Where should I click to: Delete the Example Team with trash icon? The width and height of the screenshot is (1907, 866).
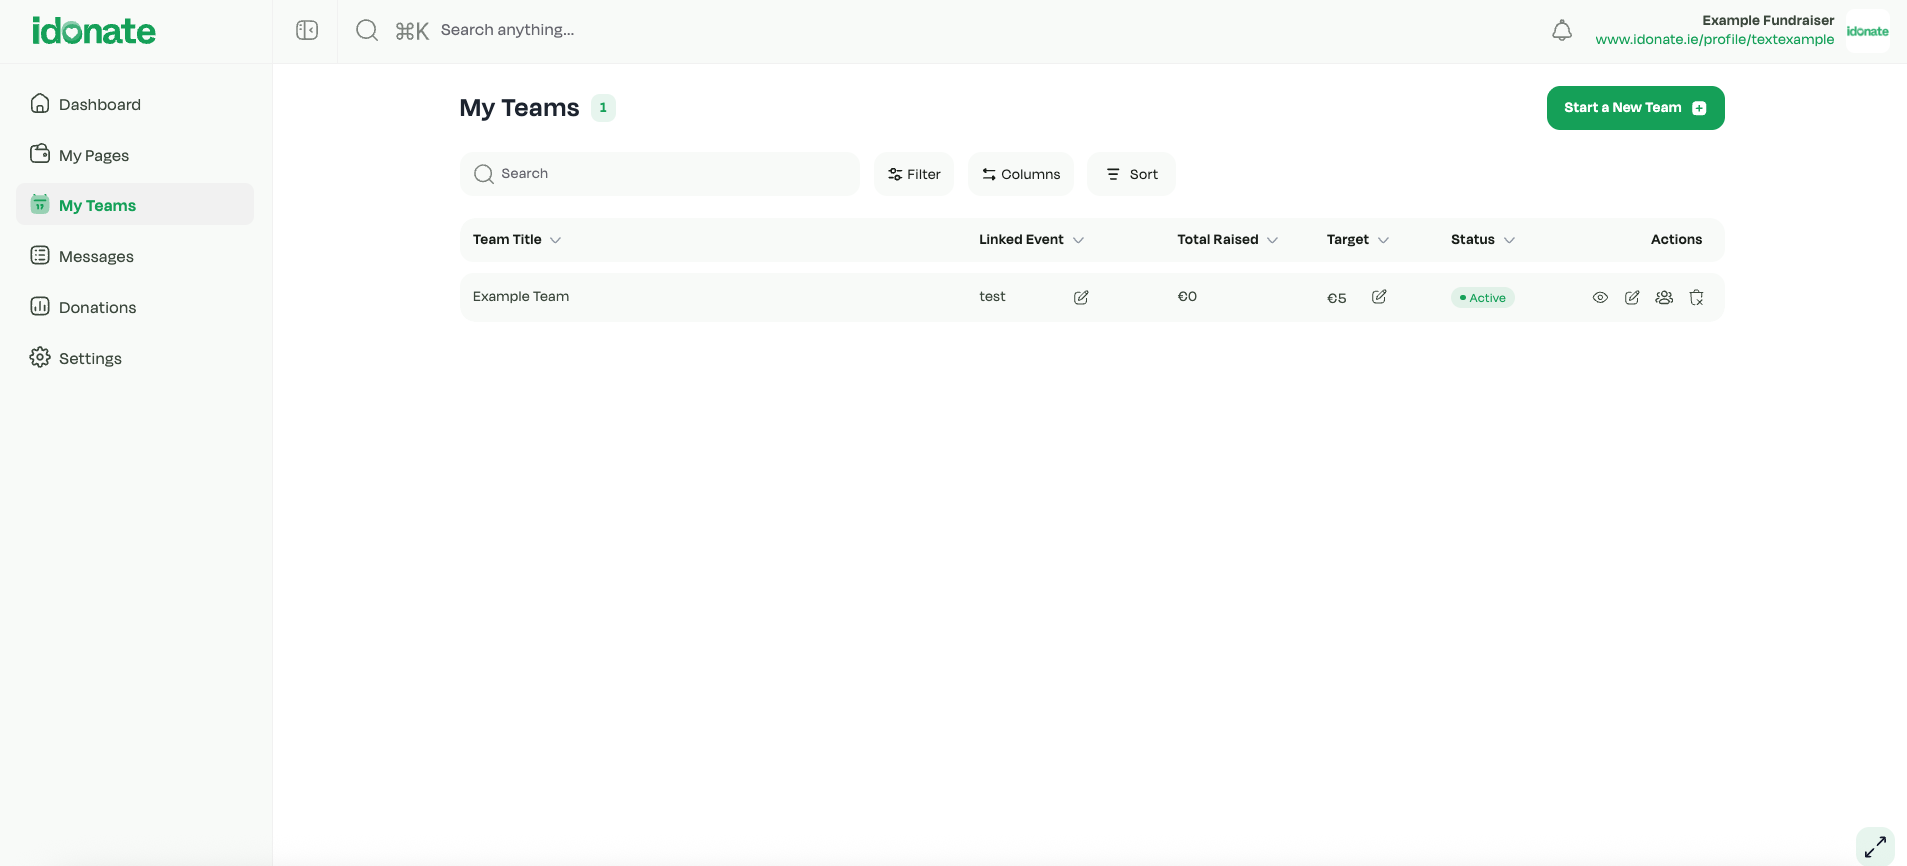[x=1696, y=298]
